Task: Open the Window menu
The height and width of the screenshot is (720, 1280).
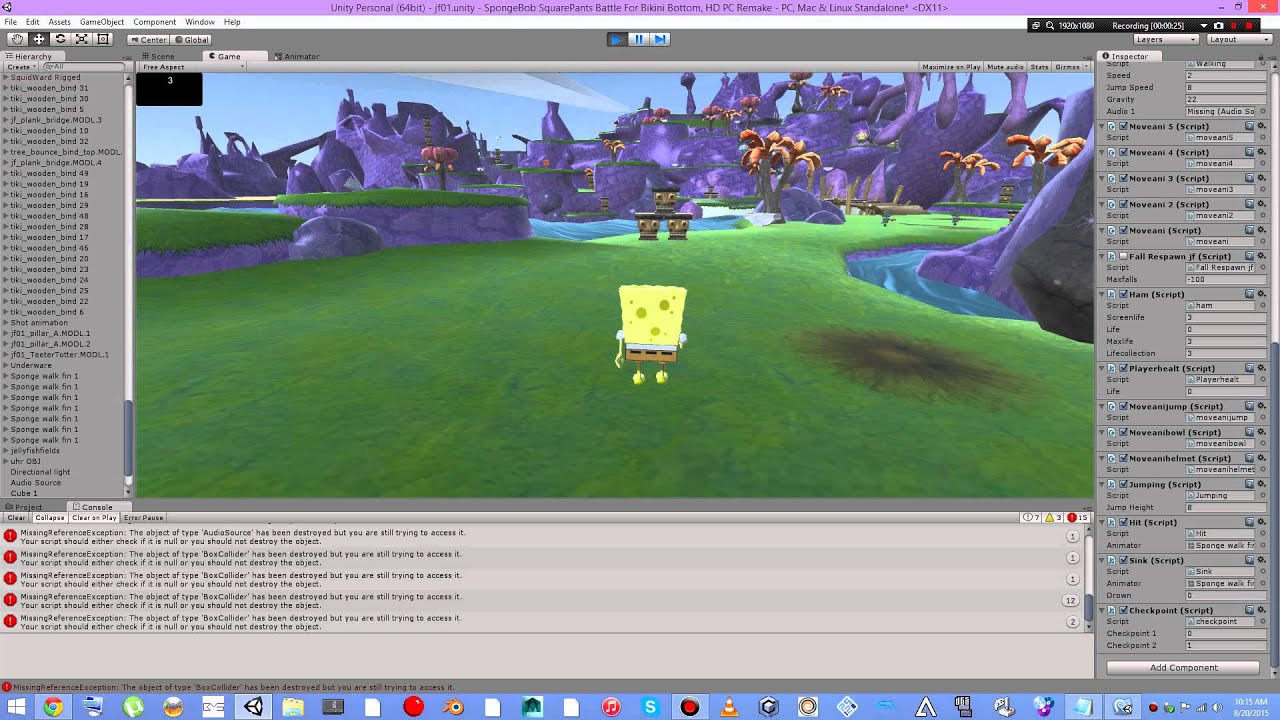Action: pyautogui.click(x=200, y=21)
